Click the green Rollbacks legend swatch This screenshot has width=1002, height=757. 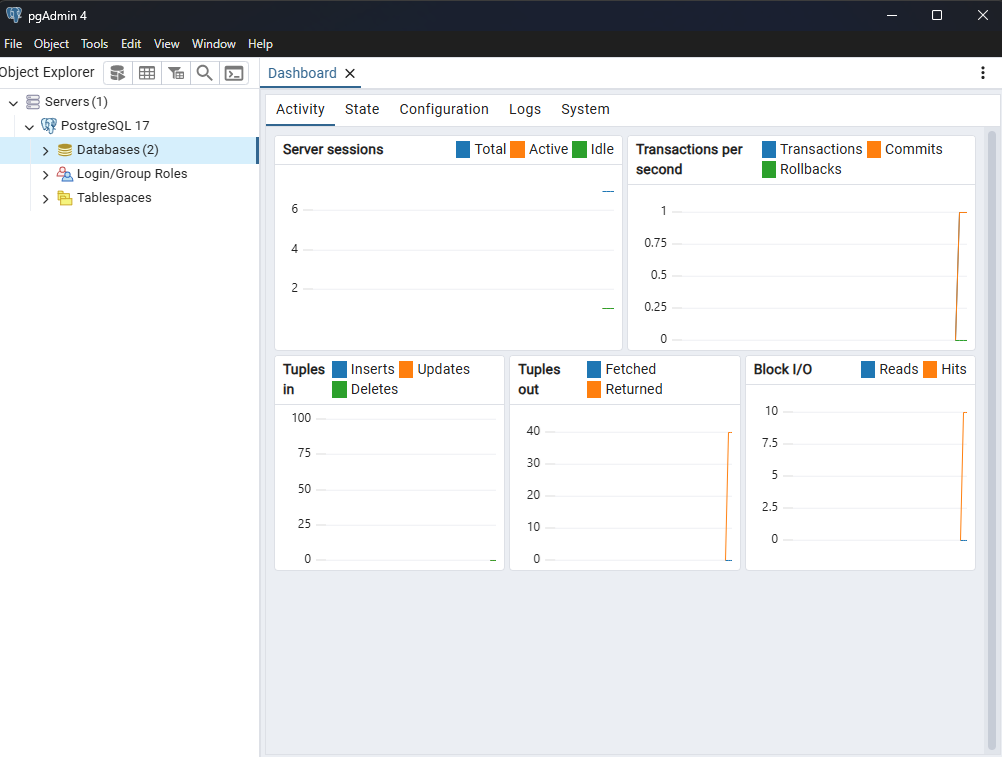(769, 170)
